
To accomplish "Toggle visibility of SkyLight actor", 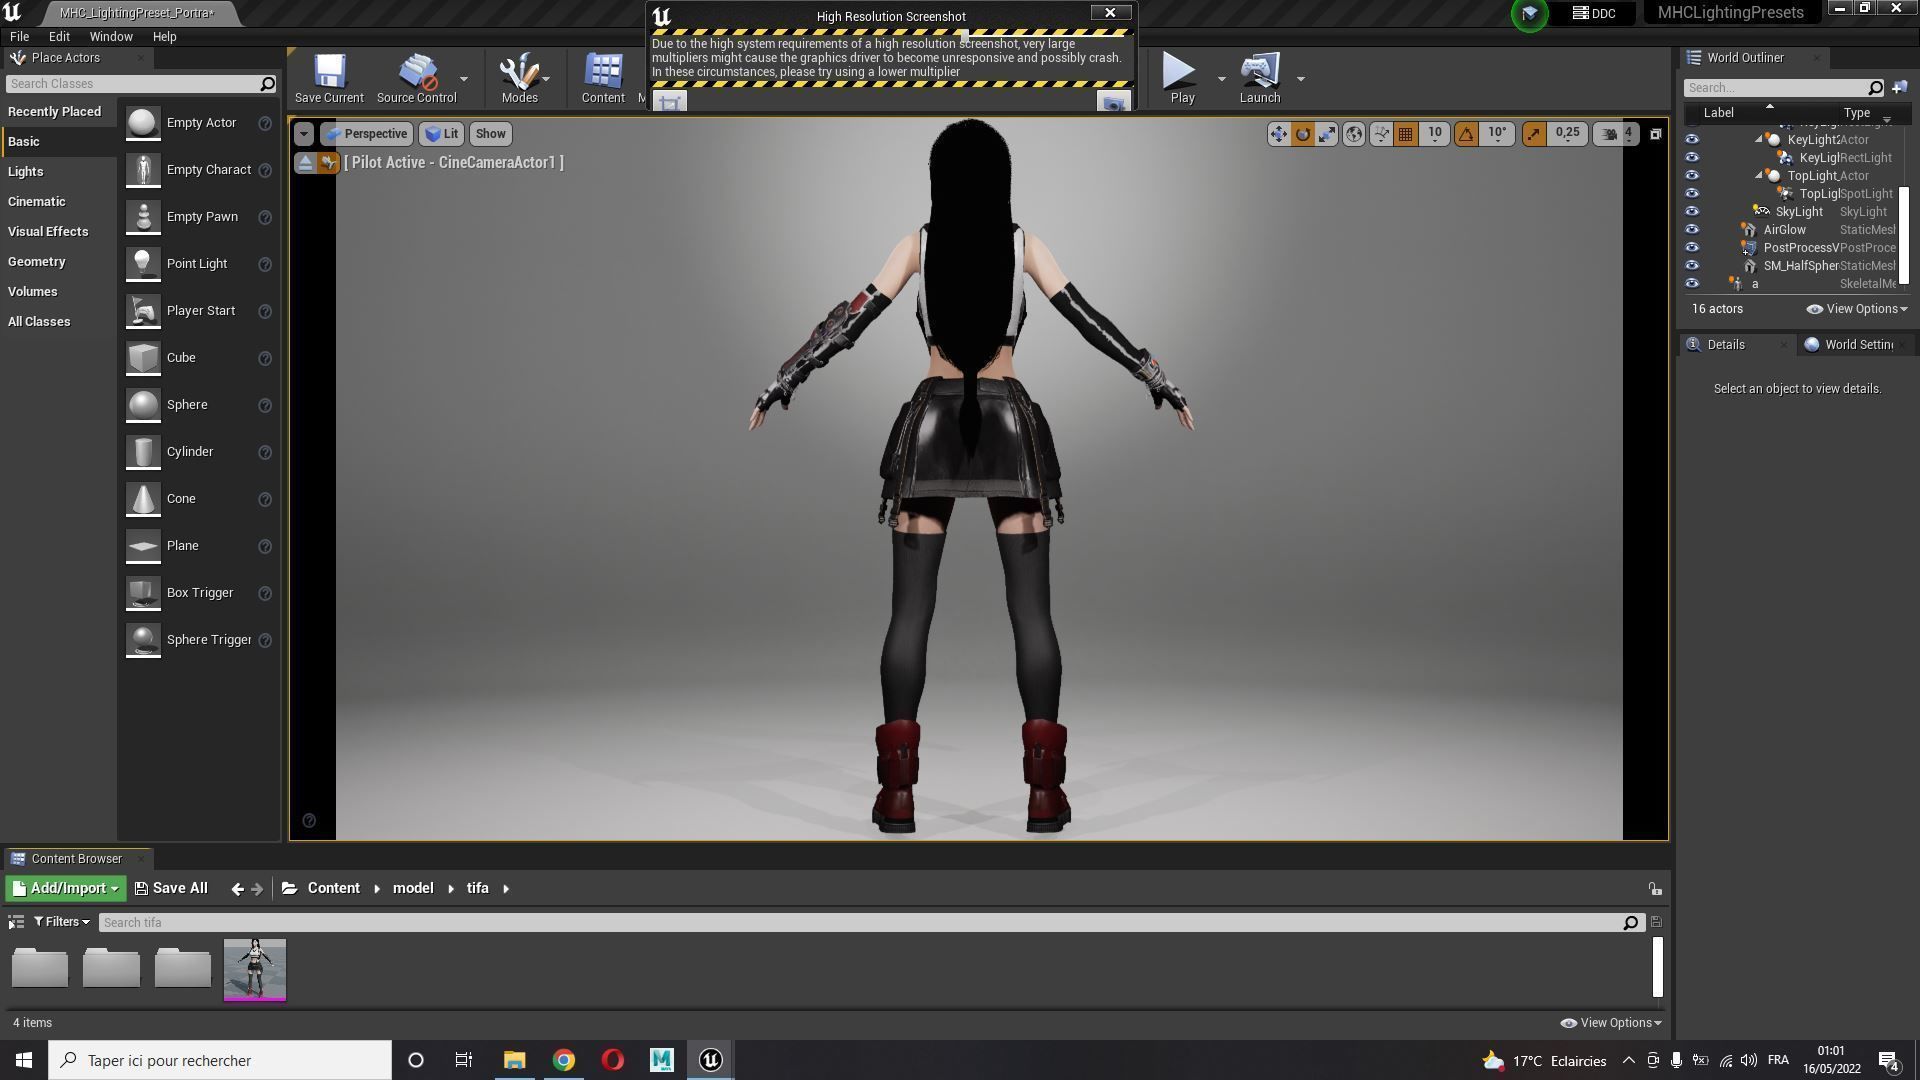I will [x=1692, y=212].
